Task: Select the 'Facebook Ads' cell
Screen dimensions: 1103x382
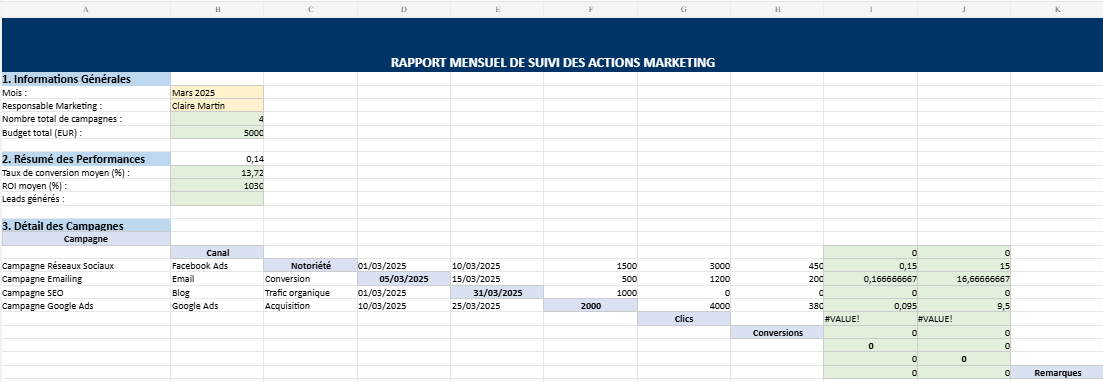Action: [x=217, y=266]
